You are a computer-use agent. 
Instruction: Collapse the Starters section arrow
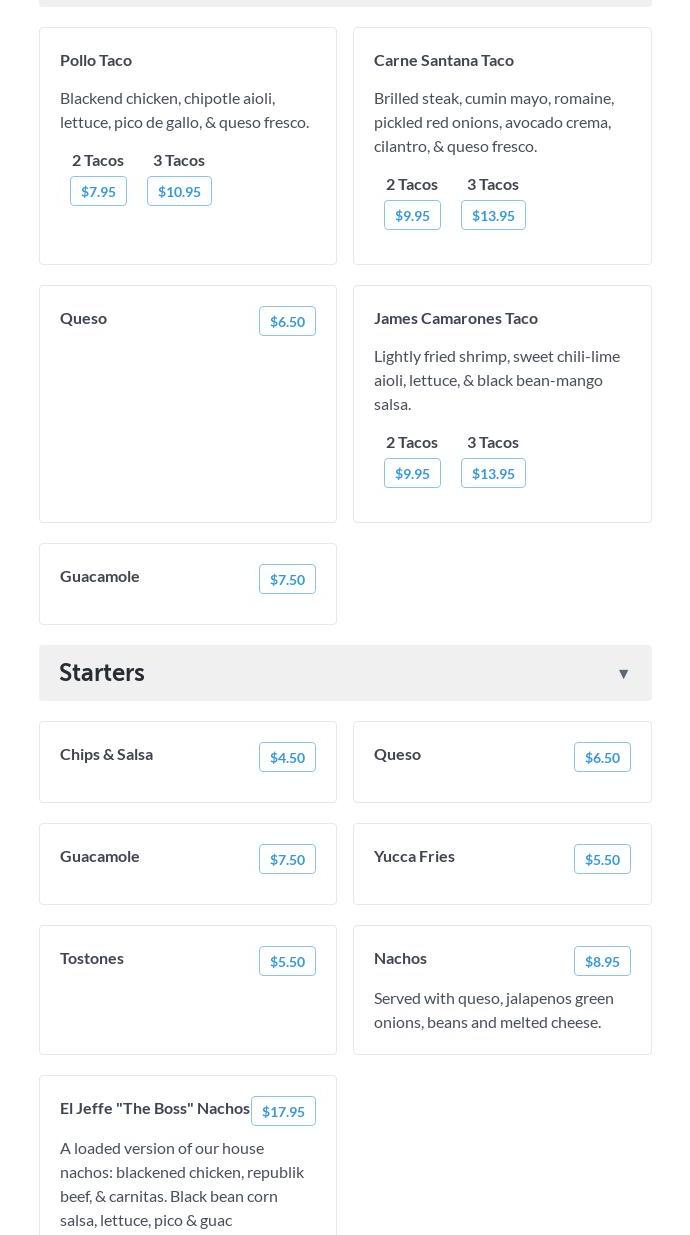(x=623, y=673)
